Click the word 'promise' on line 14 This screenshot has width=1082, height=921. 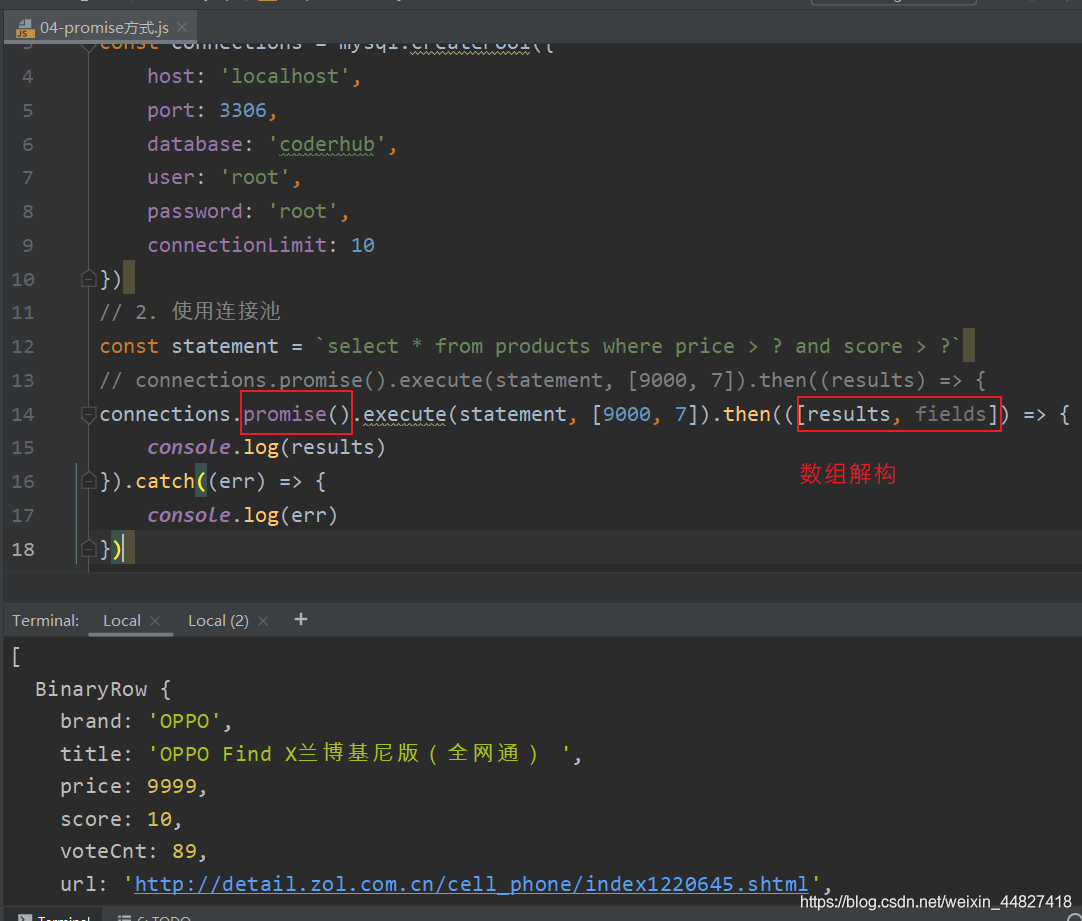284,414
